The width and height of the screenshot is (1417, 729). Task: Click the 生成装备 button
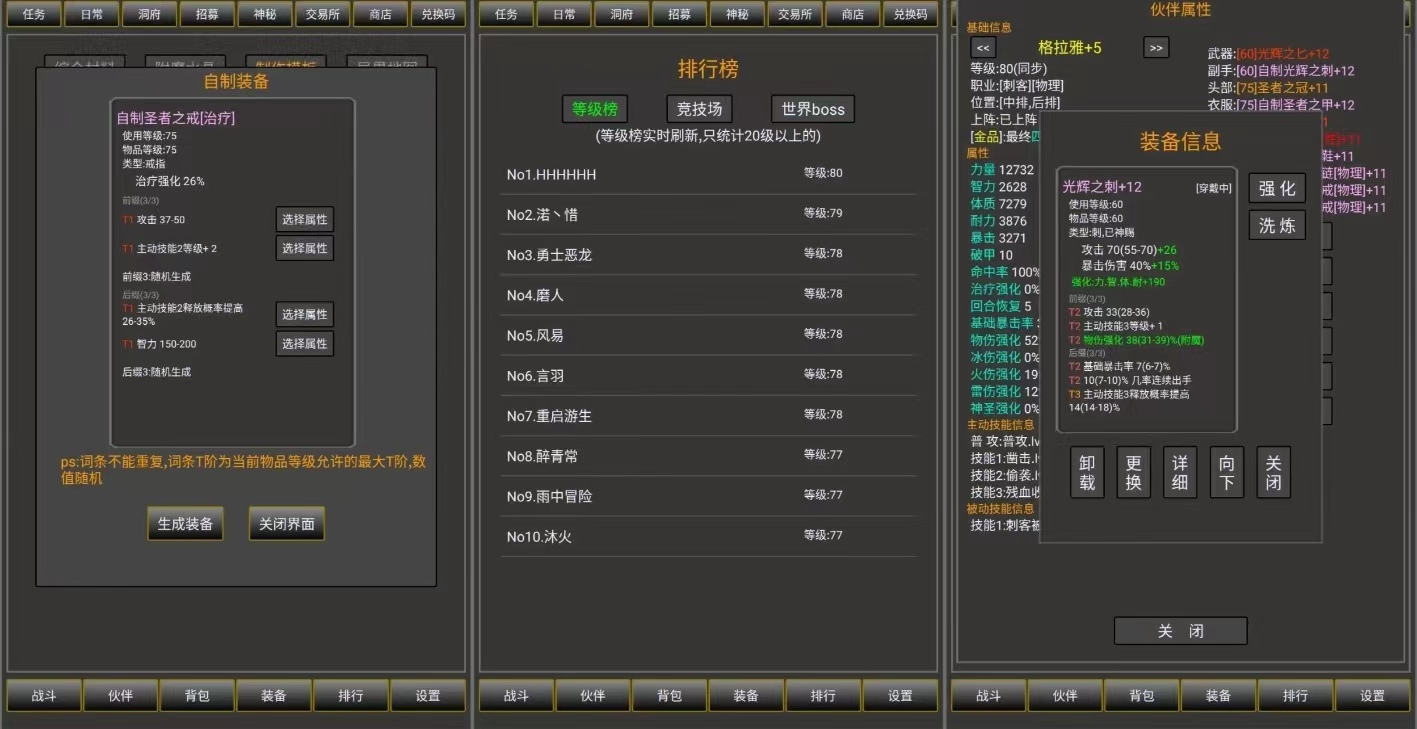pos(185,524)
